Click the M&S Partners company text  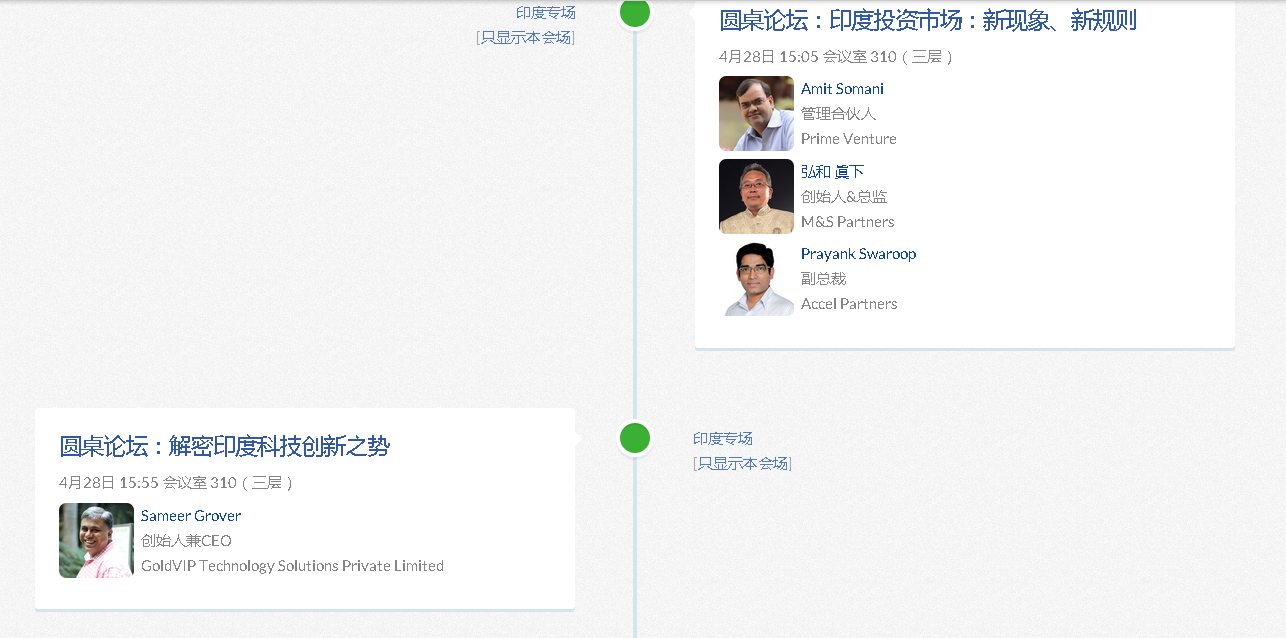pos(847,222)
